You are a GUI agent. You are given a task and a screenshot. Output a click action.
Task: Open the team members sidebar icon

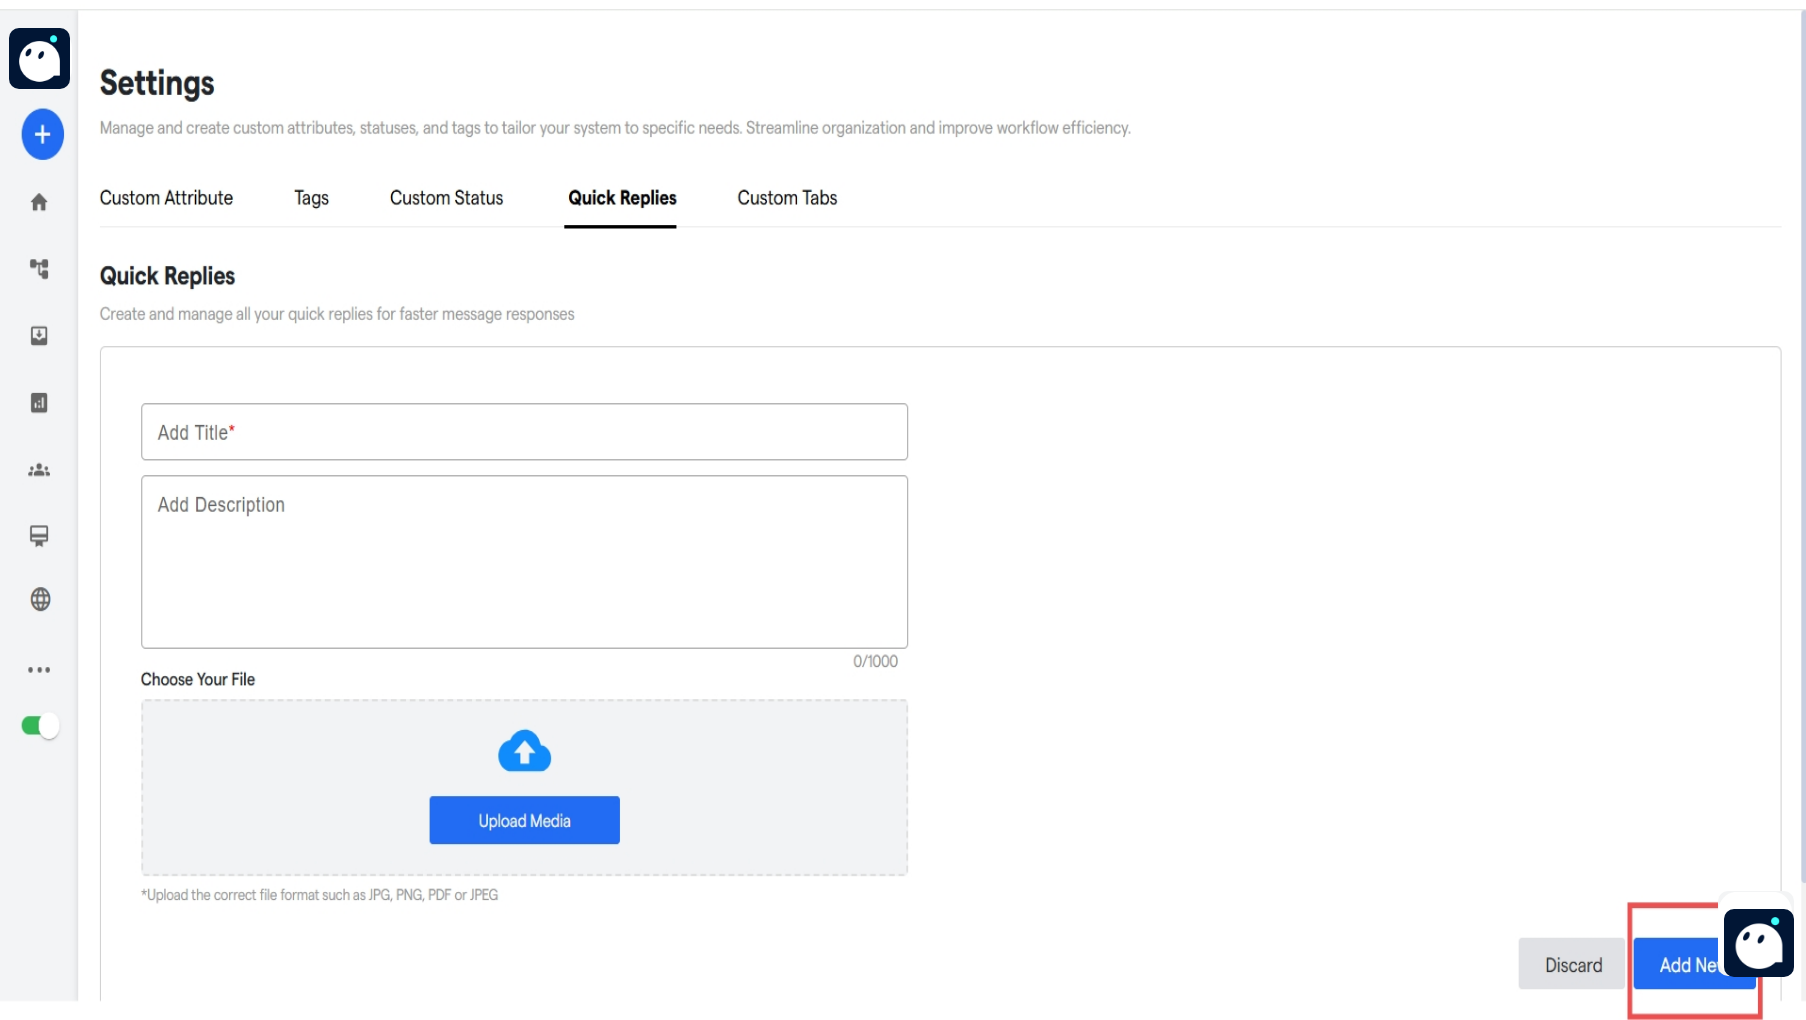tap(39, 470)
